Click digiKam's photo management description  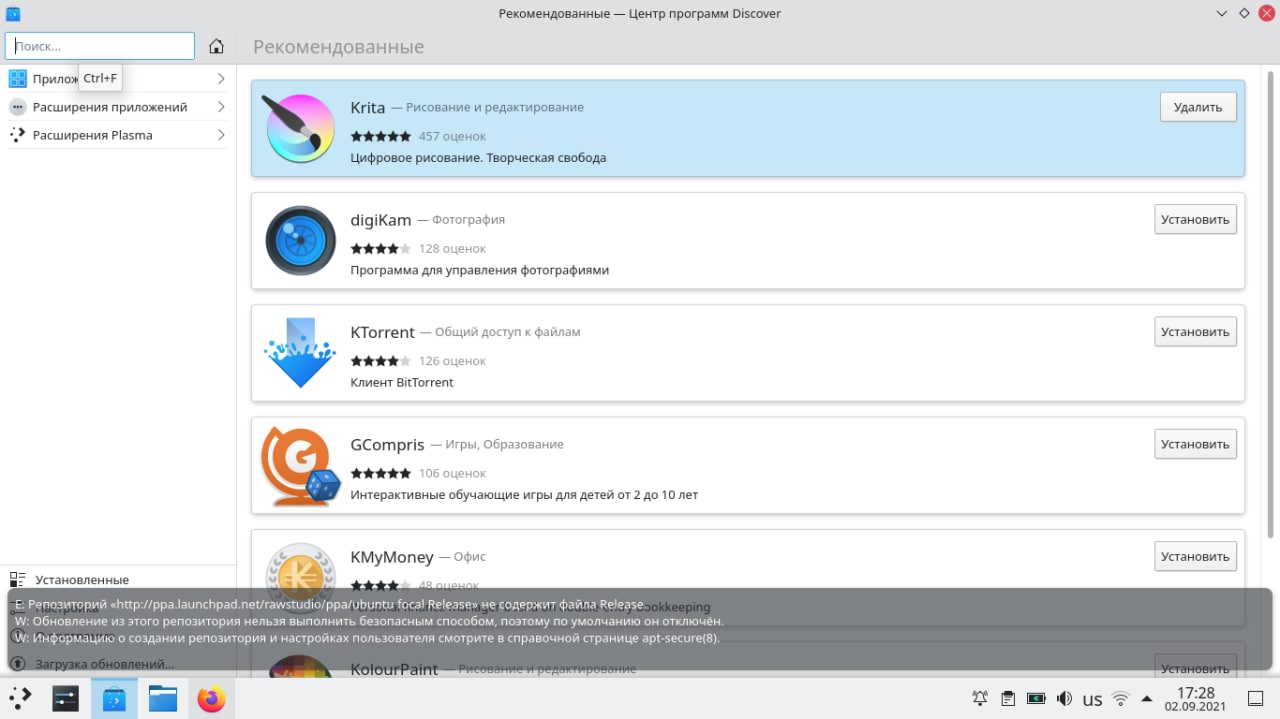pos(479,270)
